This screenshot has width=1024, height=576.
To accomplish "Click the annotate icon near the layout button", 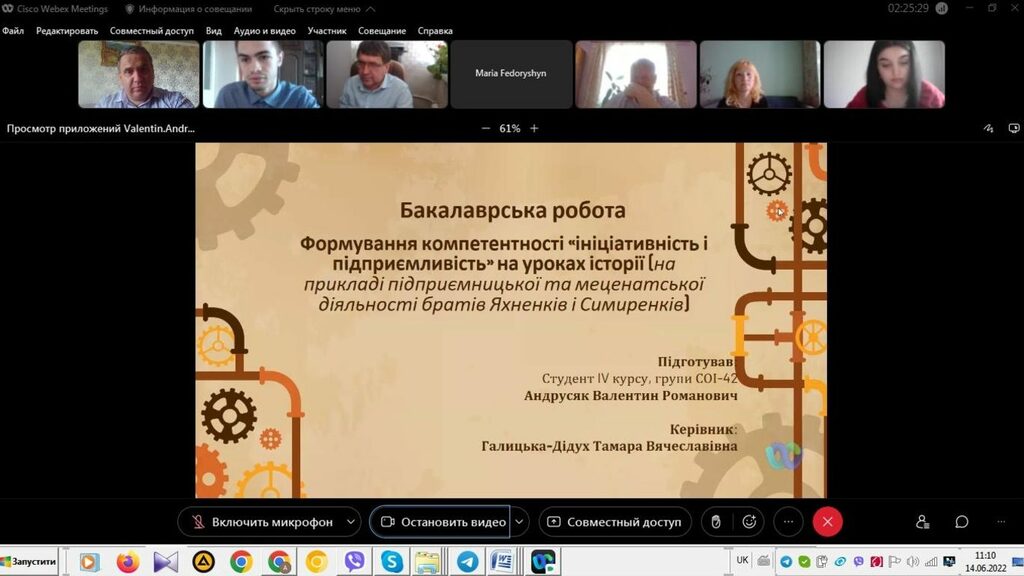I will click(x=989, y=129).
